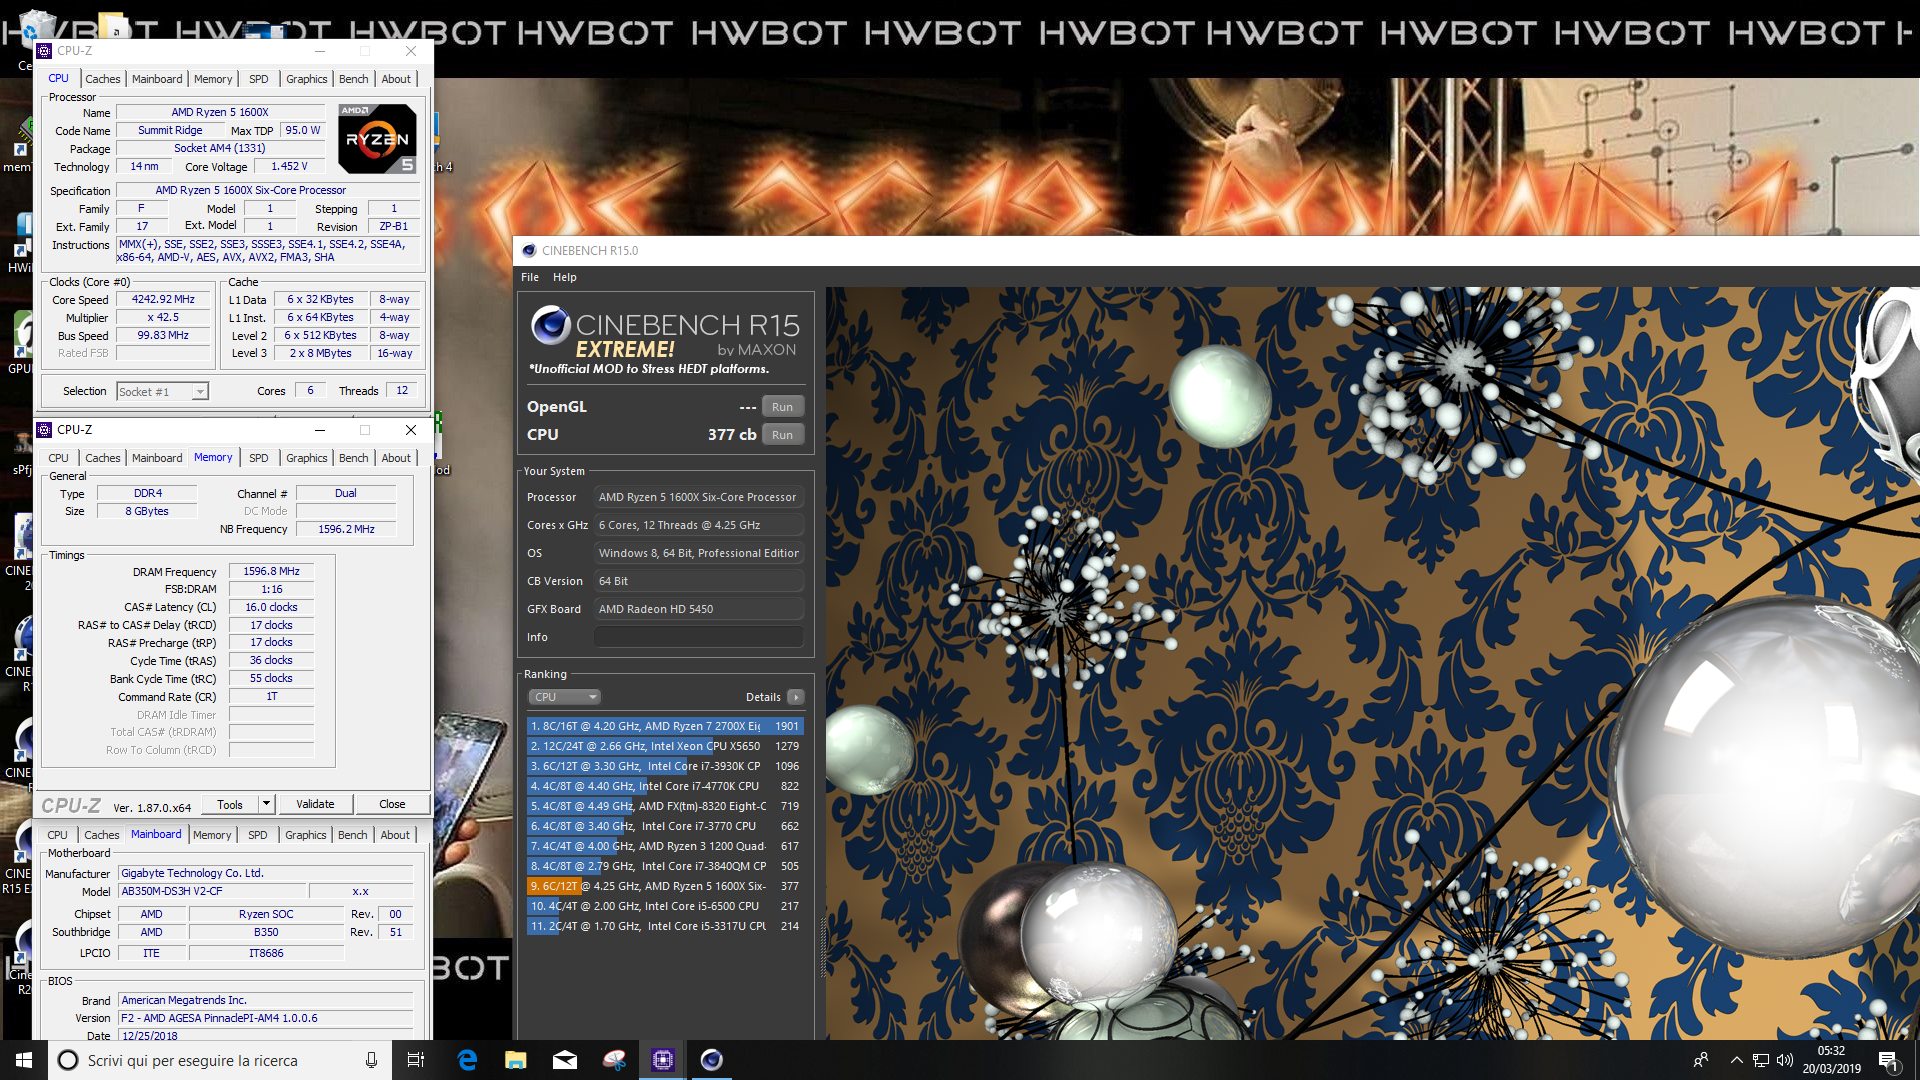Open the Selection Socket #1 dropdown

point(162,392)
